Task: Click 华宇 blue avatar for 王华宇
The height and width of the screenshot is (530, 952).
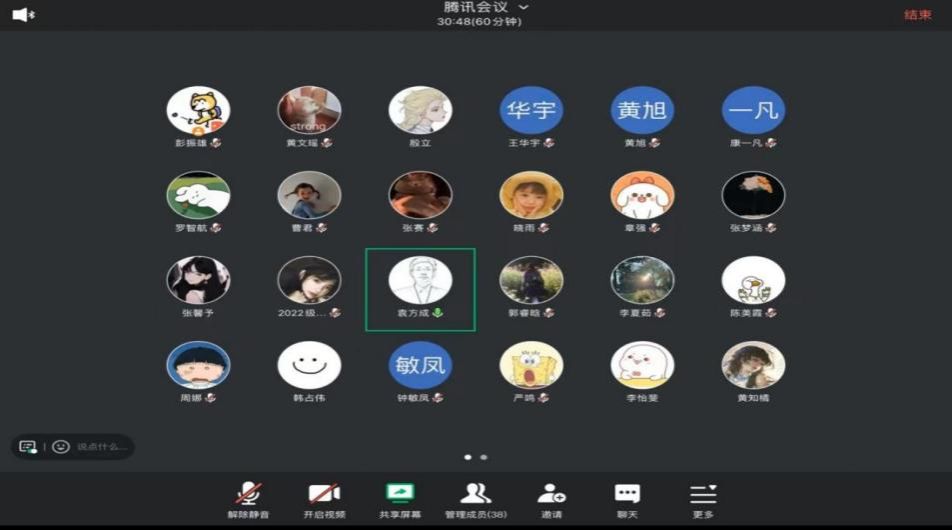Action: 531,110
